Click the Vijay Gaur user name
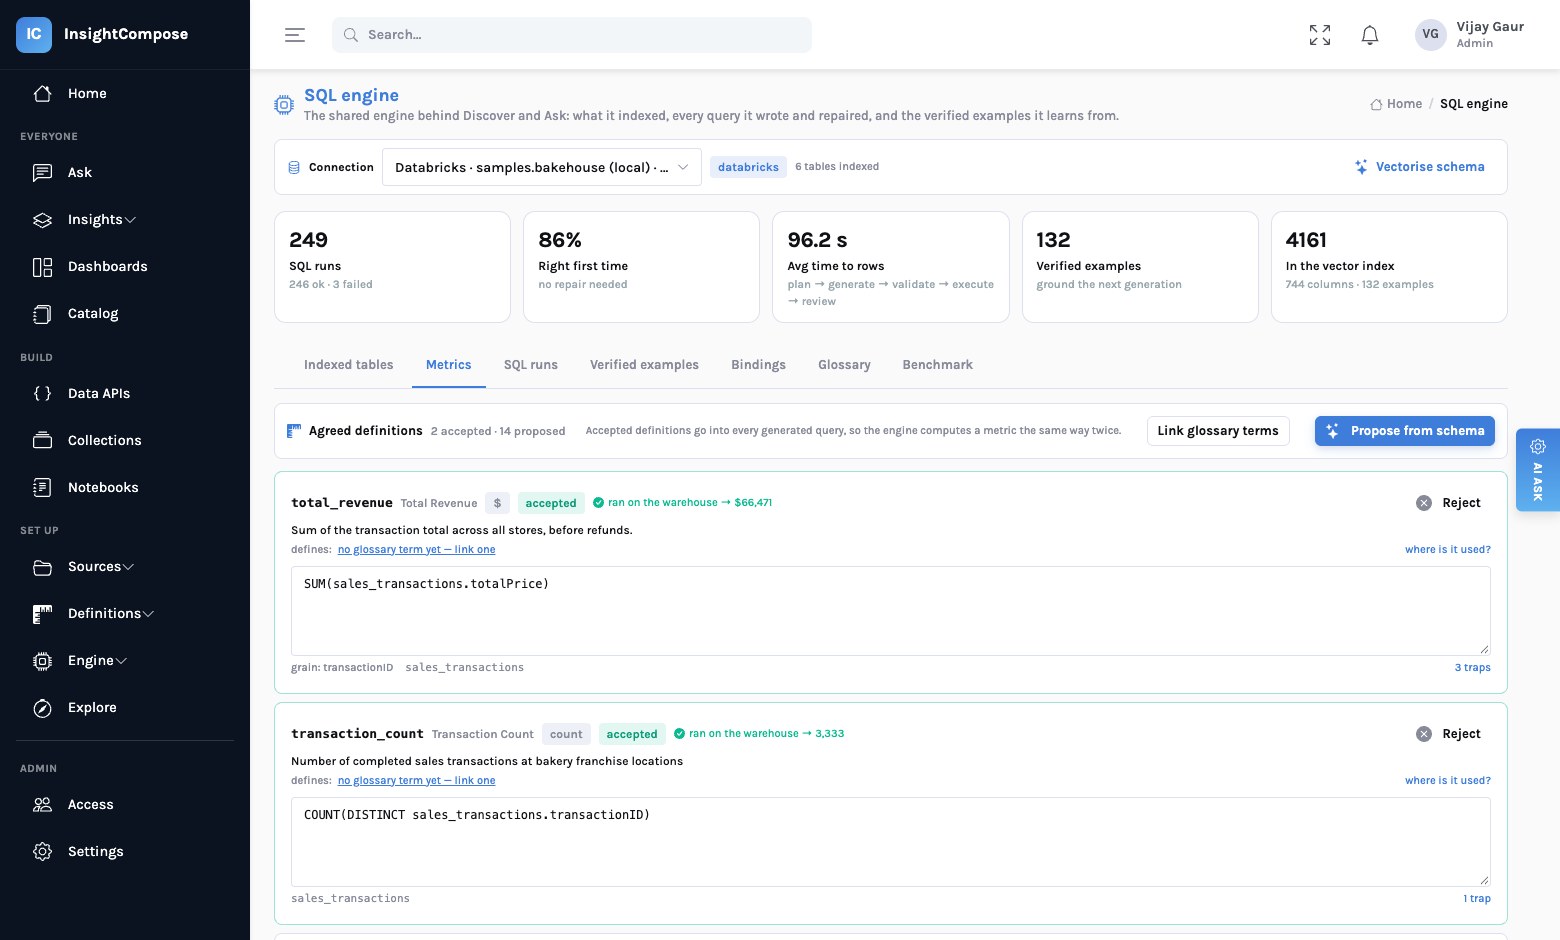1560x940 pixels. 1490,27
